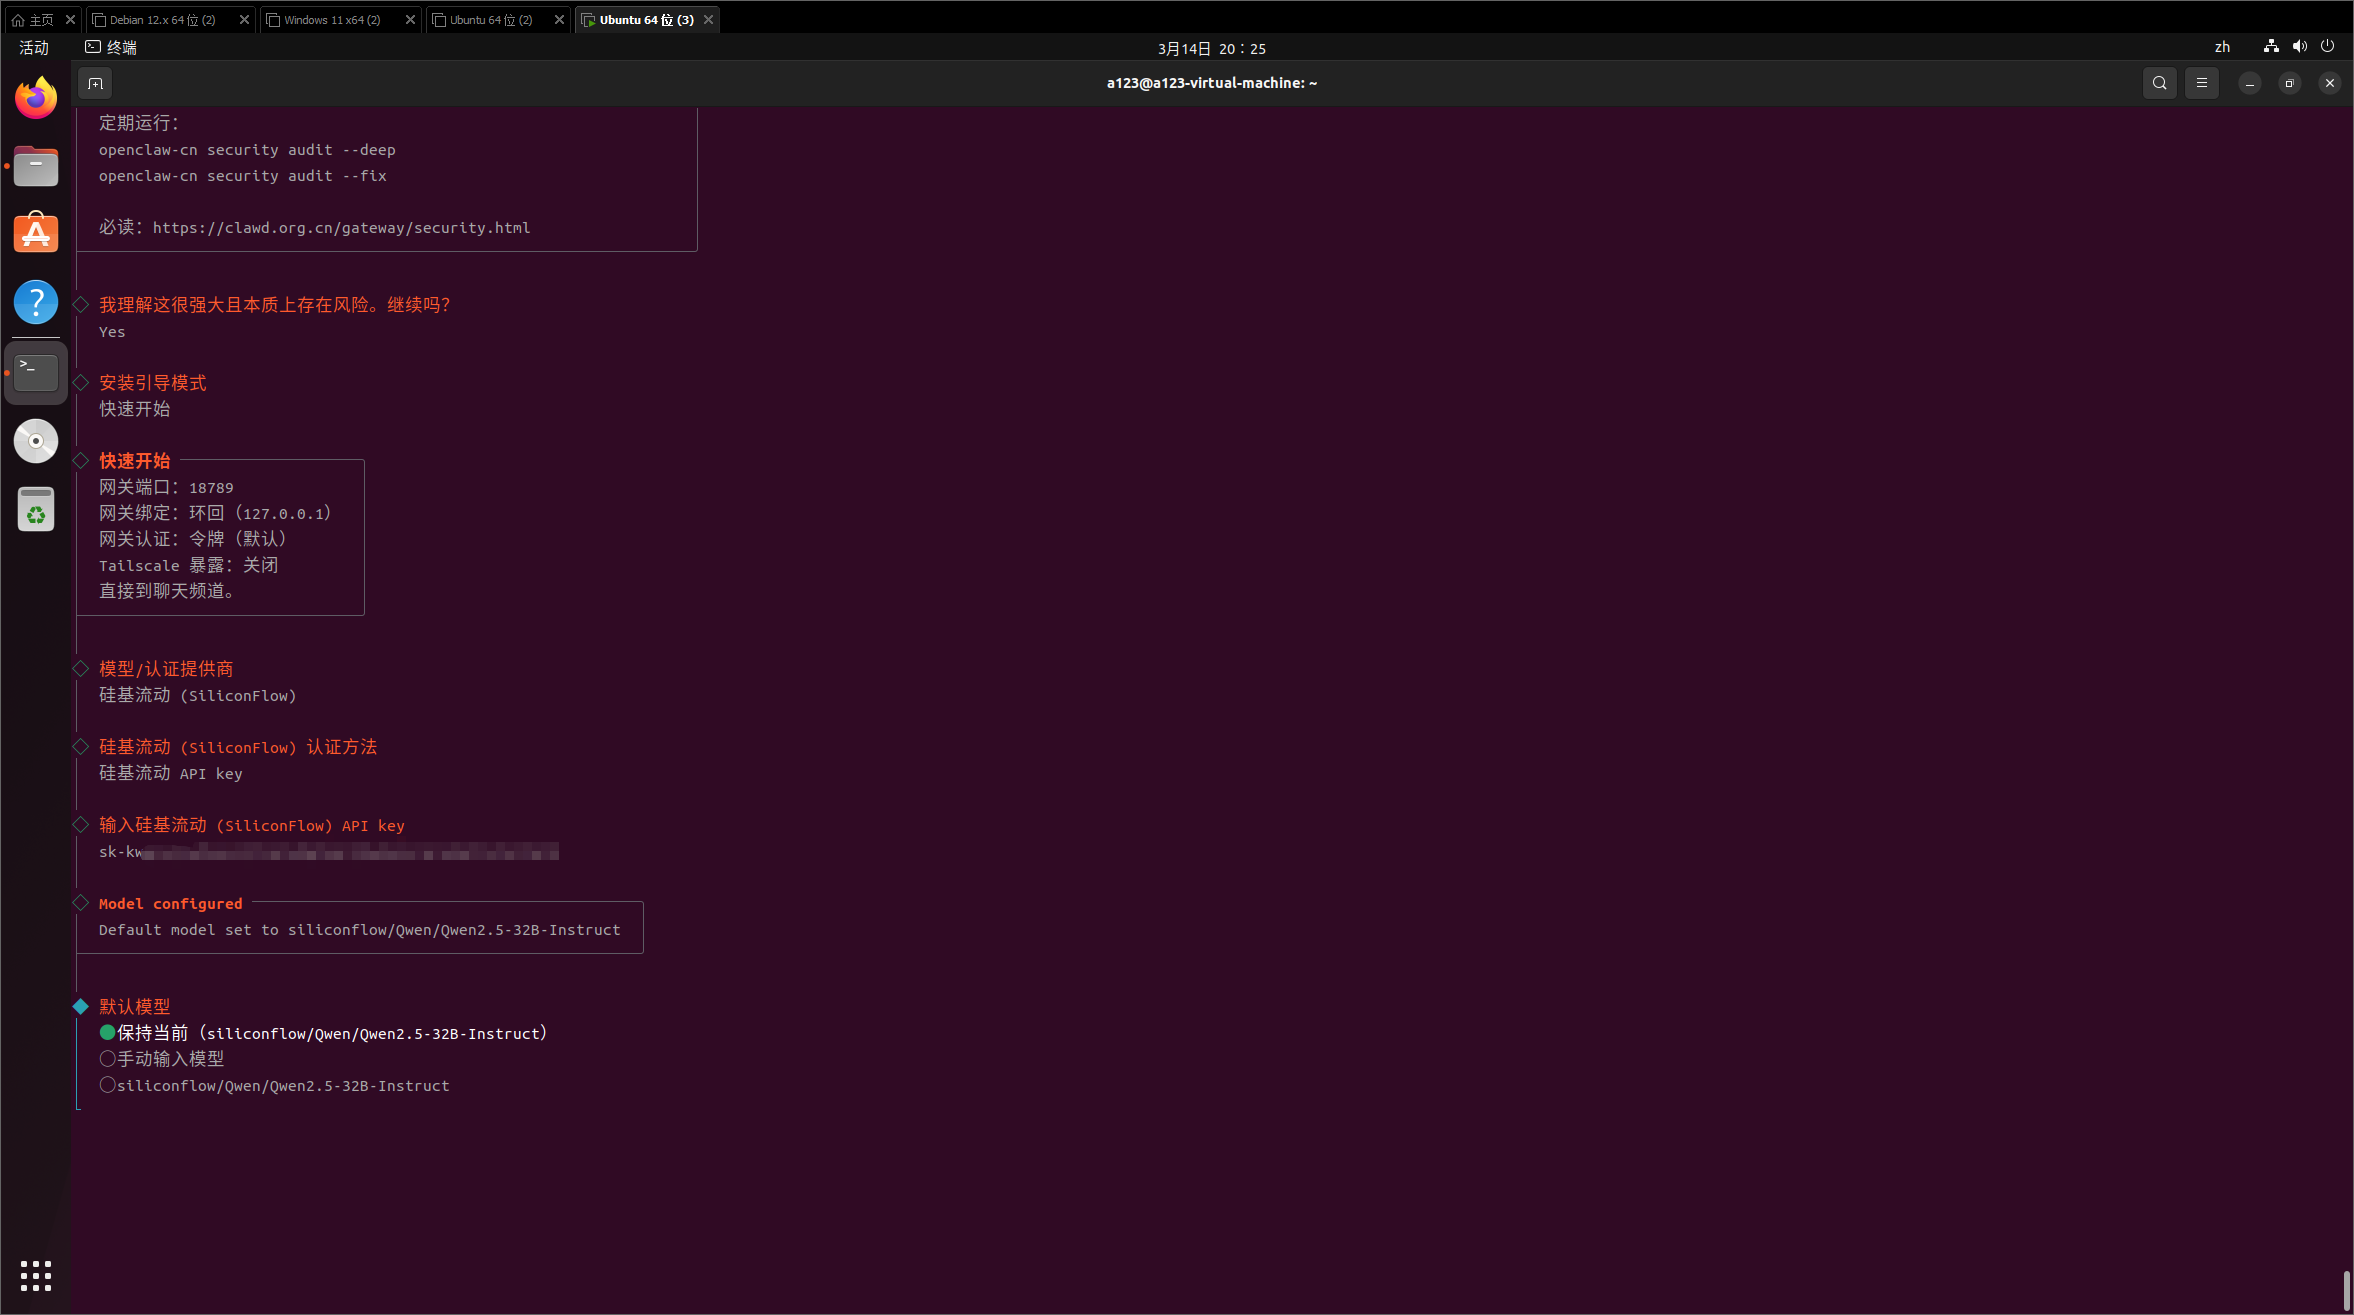Switch to Debian 12.x 64 位 tab

(162, 20)
